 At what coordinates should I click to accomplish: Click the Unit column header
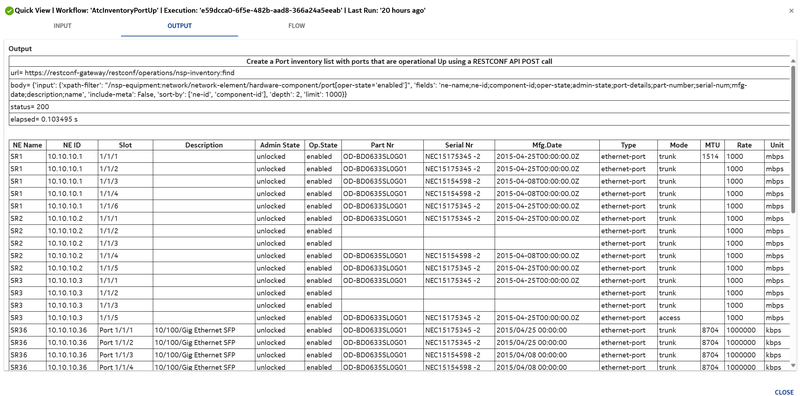coord(777,145)
